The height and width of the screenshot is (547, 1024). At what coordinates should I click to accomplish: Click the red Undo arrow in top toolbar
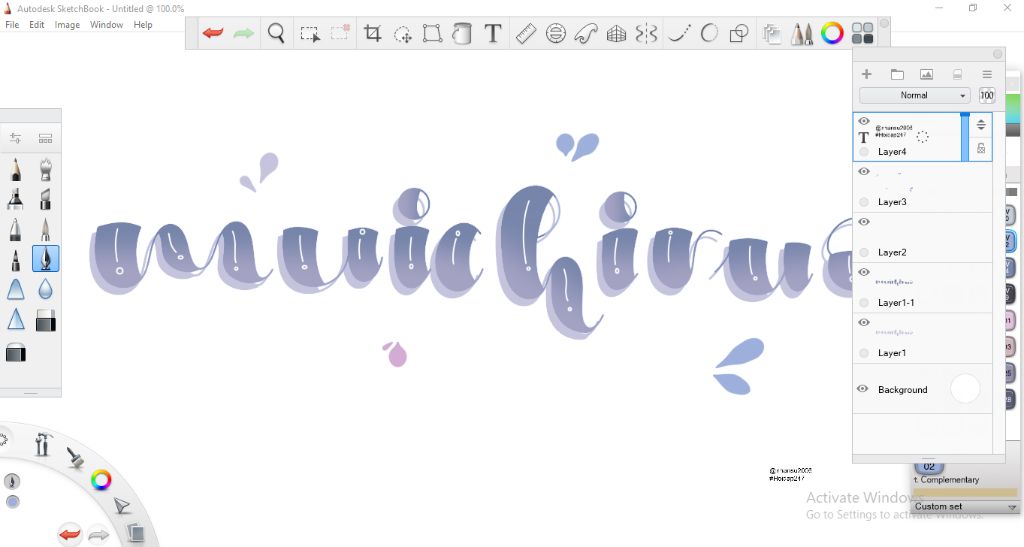tap(213, 33)
